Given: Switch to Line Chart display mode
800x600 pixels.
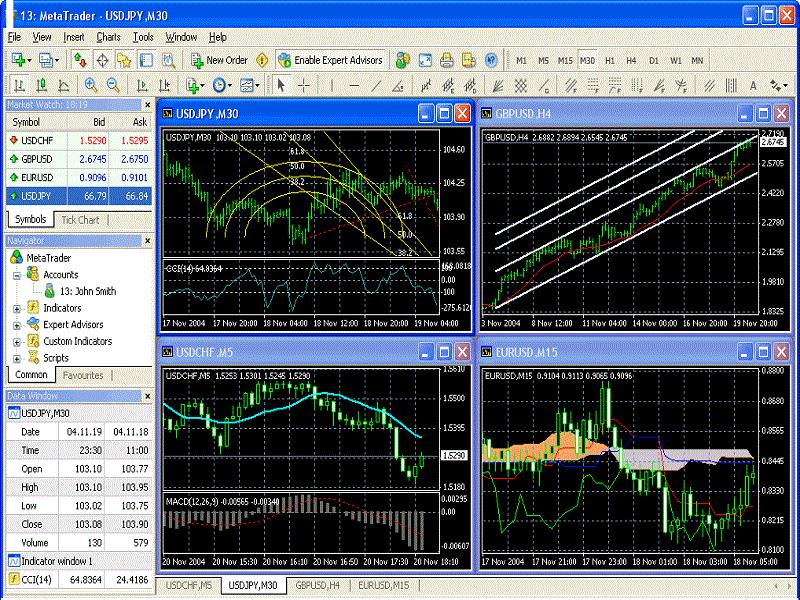Looking at the screenshot, I should 64,85.
